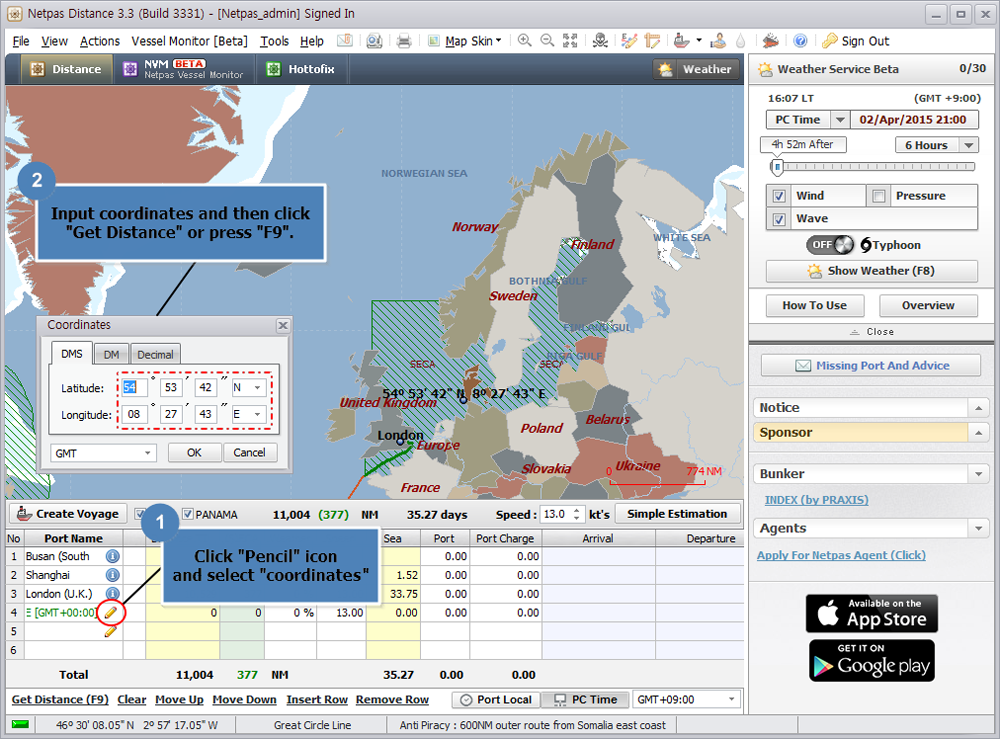
Task: Click the Google Play badge
Action: (872, 661)
